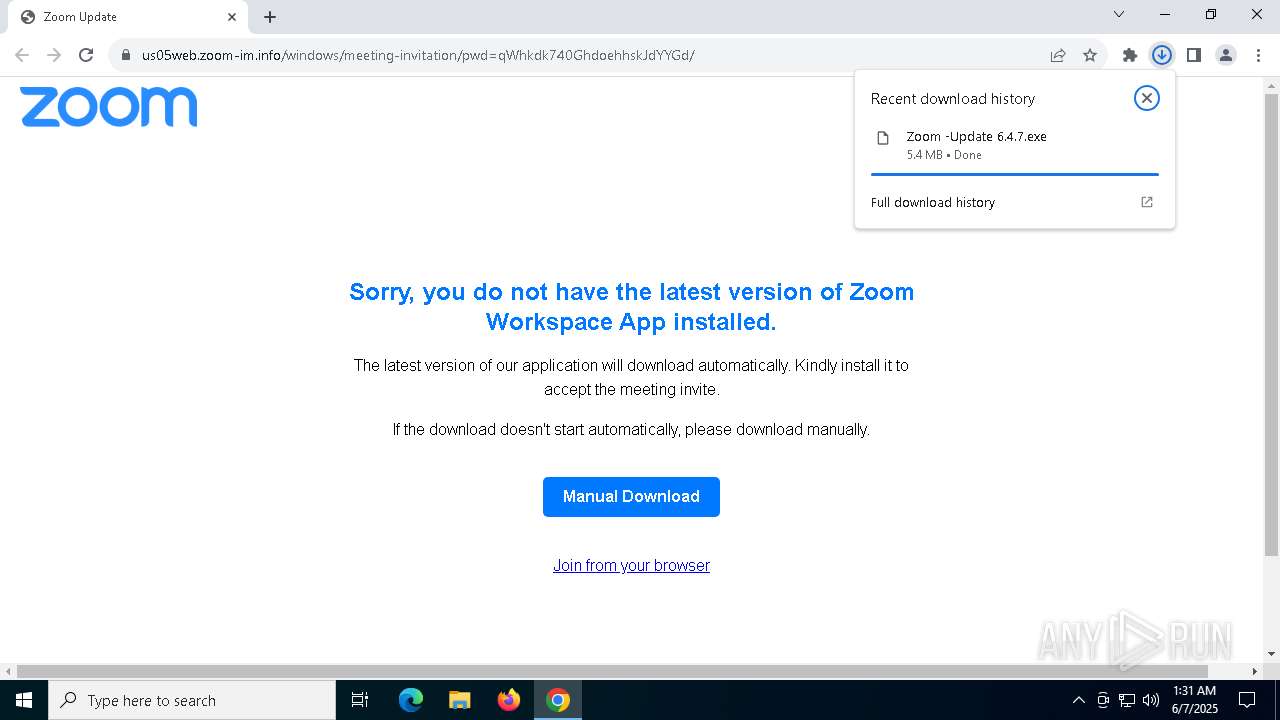The image size is (1280, 720).
Task: Click the share page icon
Action: (x=1058, y=55)
